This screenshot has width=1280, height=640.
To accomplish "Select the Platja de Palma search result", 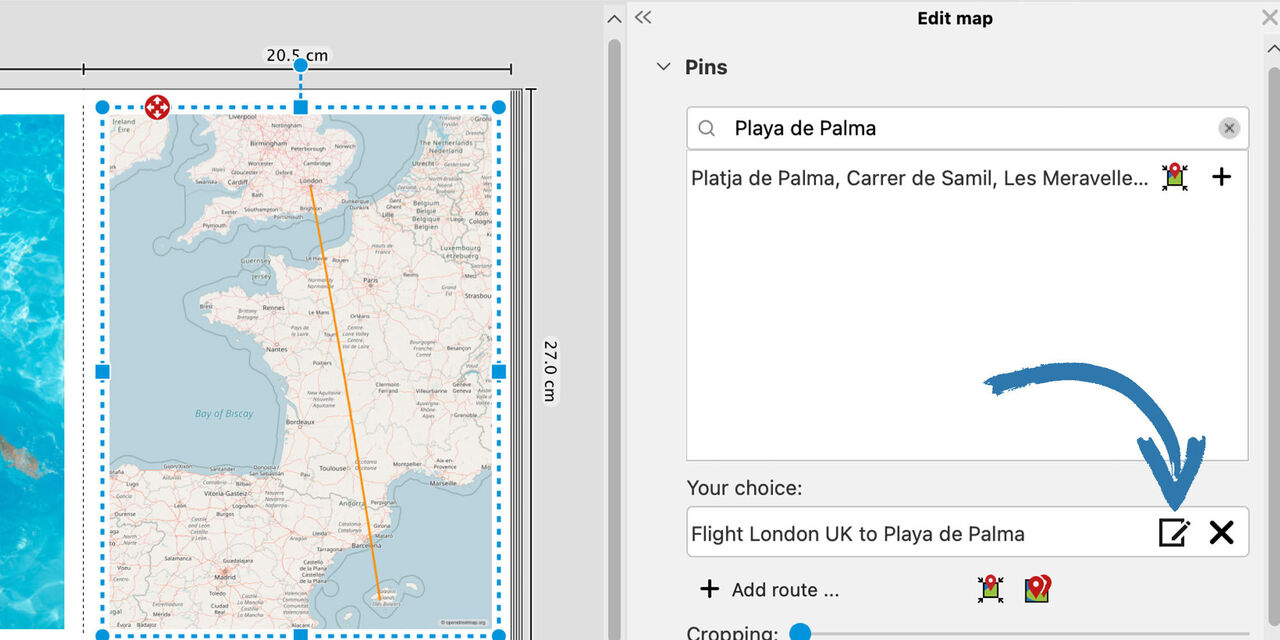I will coord(920,178).
